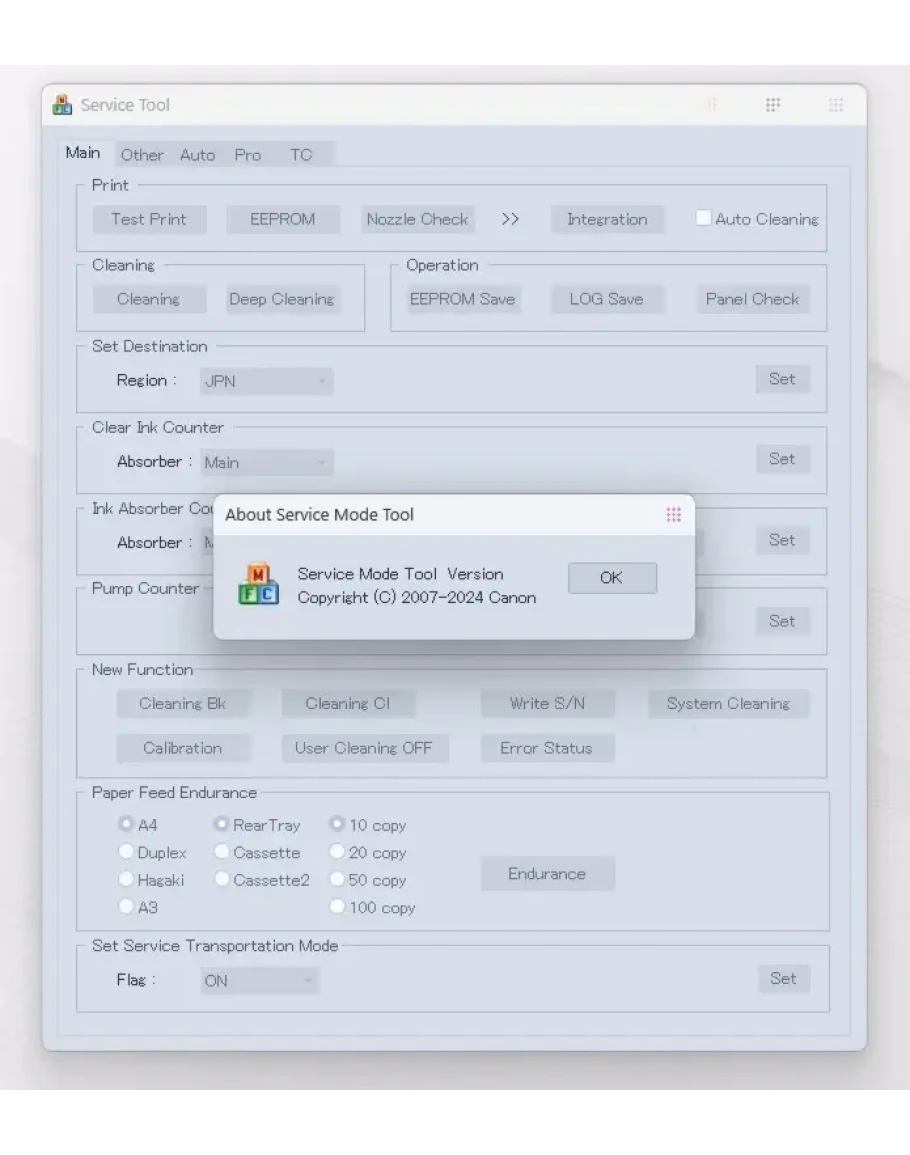Click the Nozzle Check button
This screenshot has width=910, height=1155.
[x=417, y=219]
